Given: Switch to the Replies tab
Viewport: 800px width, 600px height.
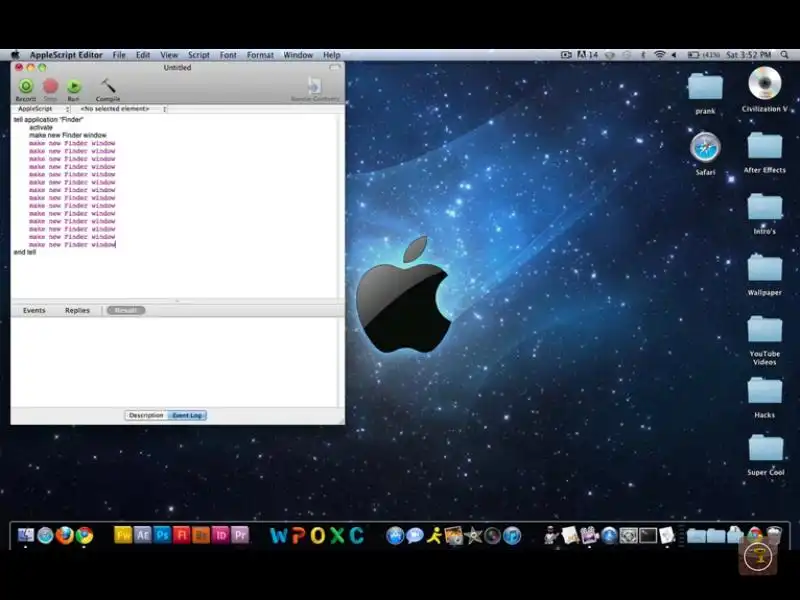Looking at the screenshot, I should (x=77, y=310).
